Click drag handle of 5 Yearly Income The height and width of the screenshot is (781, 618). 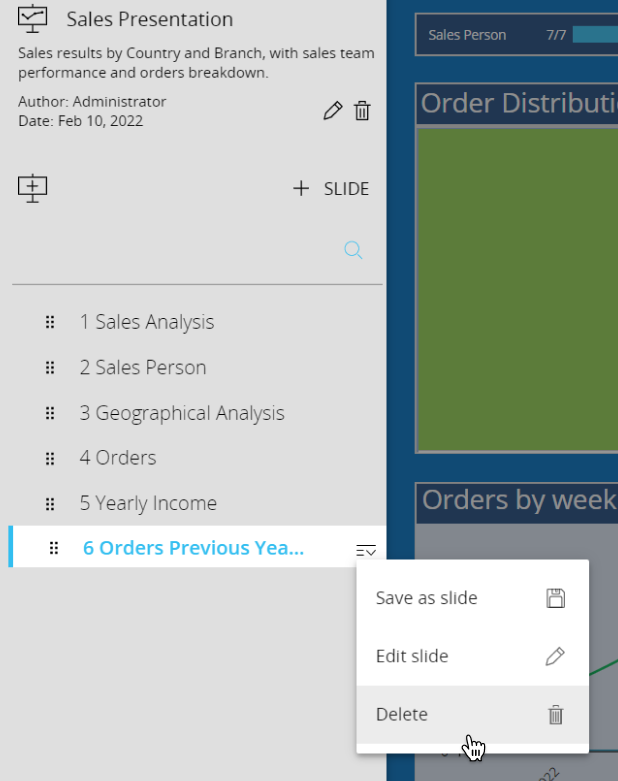point(50,503)
